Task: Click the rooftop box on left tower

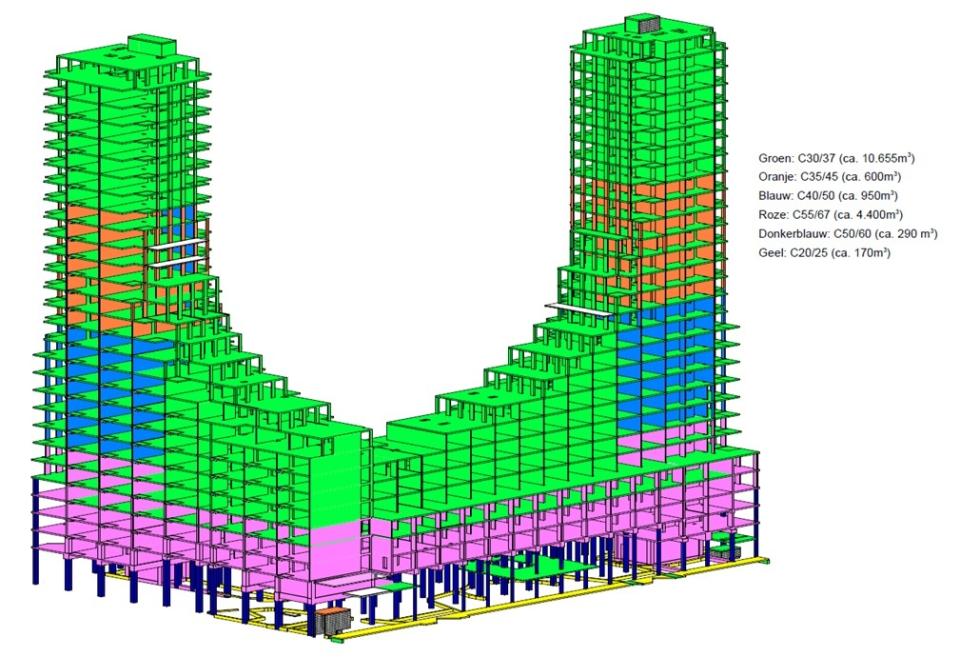Action: (152, 45)
